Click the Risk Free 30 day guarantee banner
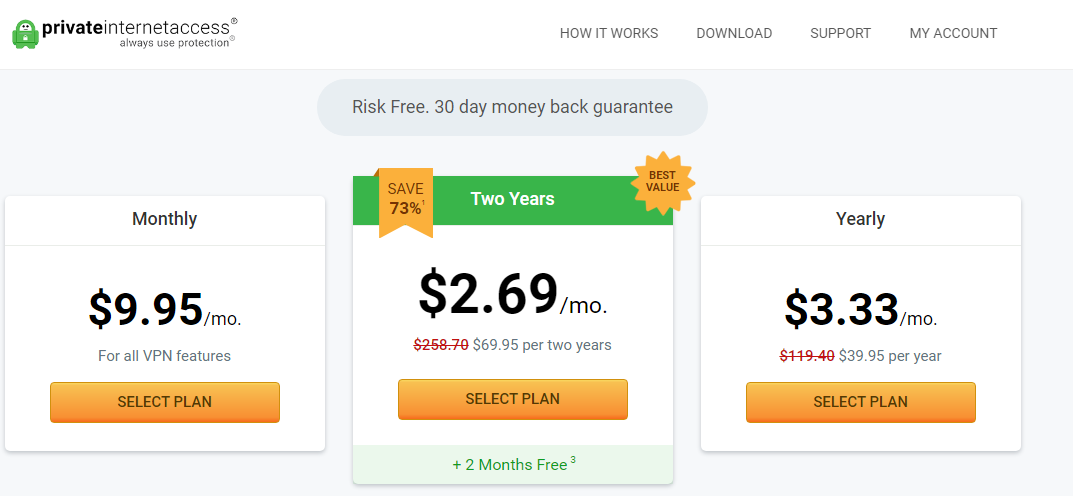 (512, 107)
